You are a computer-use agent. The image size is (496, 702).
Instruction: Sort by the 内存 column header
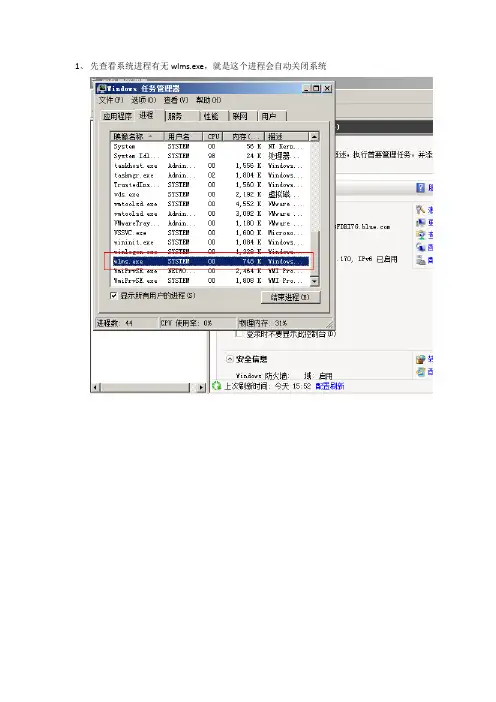coord(244,136)
